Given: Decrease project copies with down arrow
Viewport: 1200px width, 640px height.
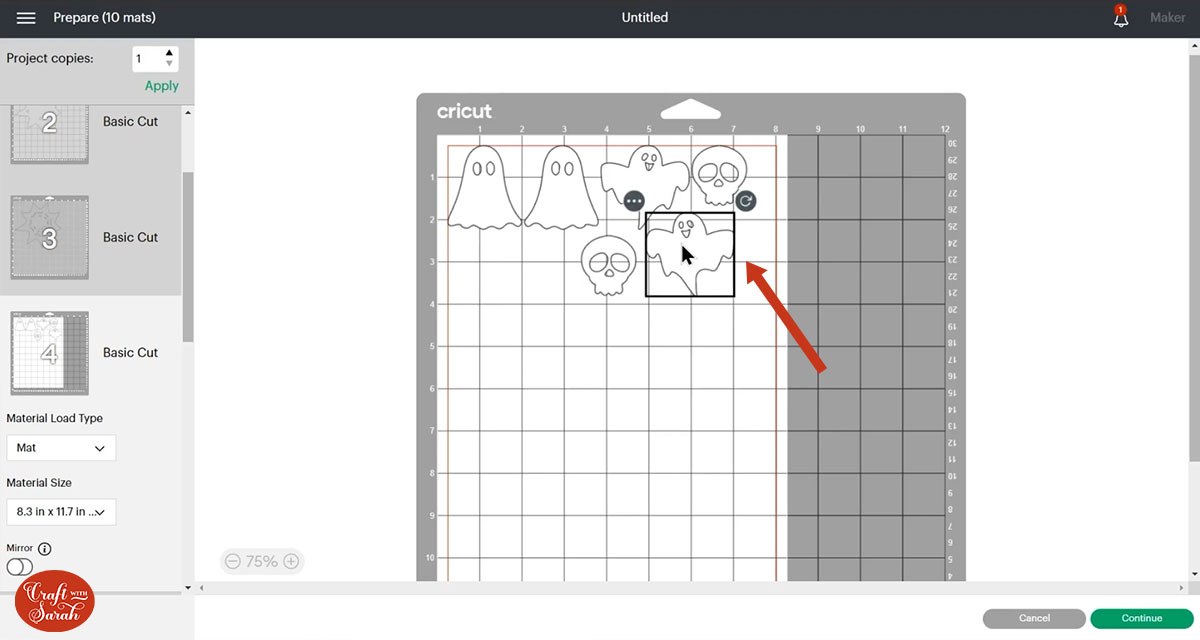Looking at the screenshot, I should (169, 65).
